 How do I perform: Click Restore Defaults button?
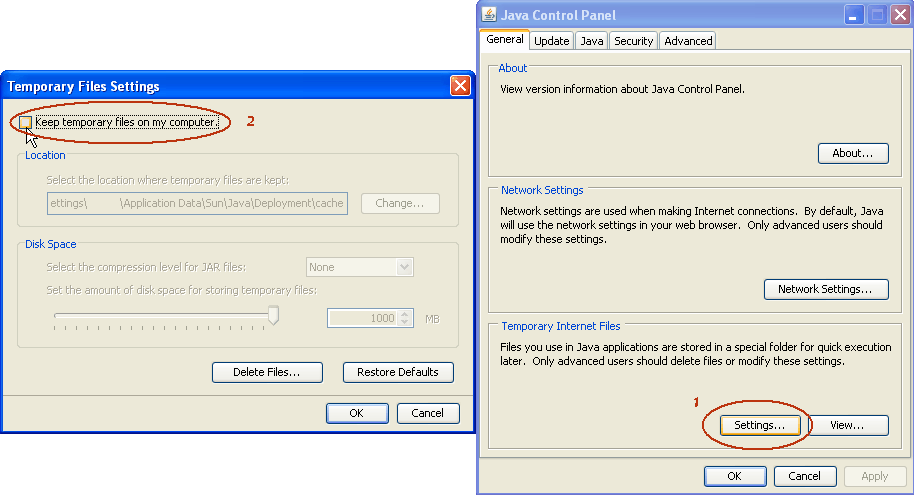click(x=398, y=373)
